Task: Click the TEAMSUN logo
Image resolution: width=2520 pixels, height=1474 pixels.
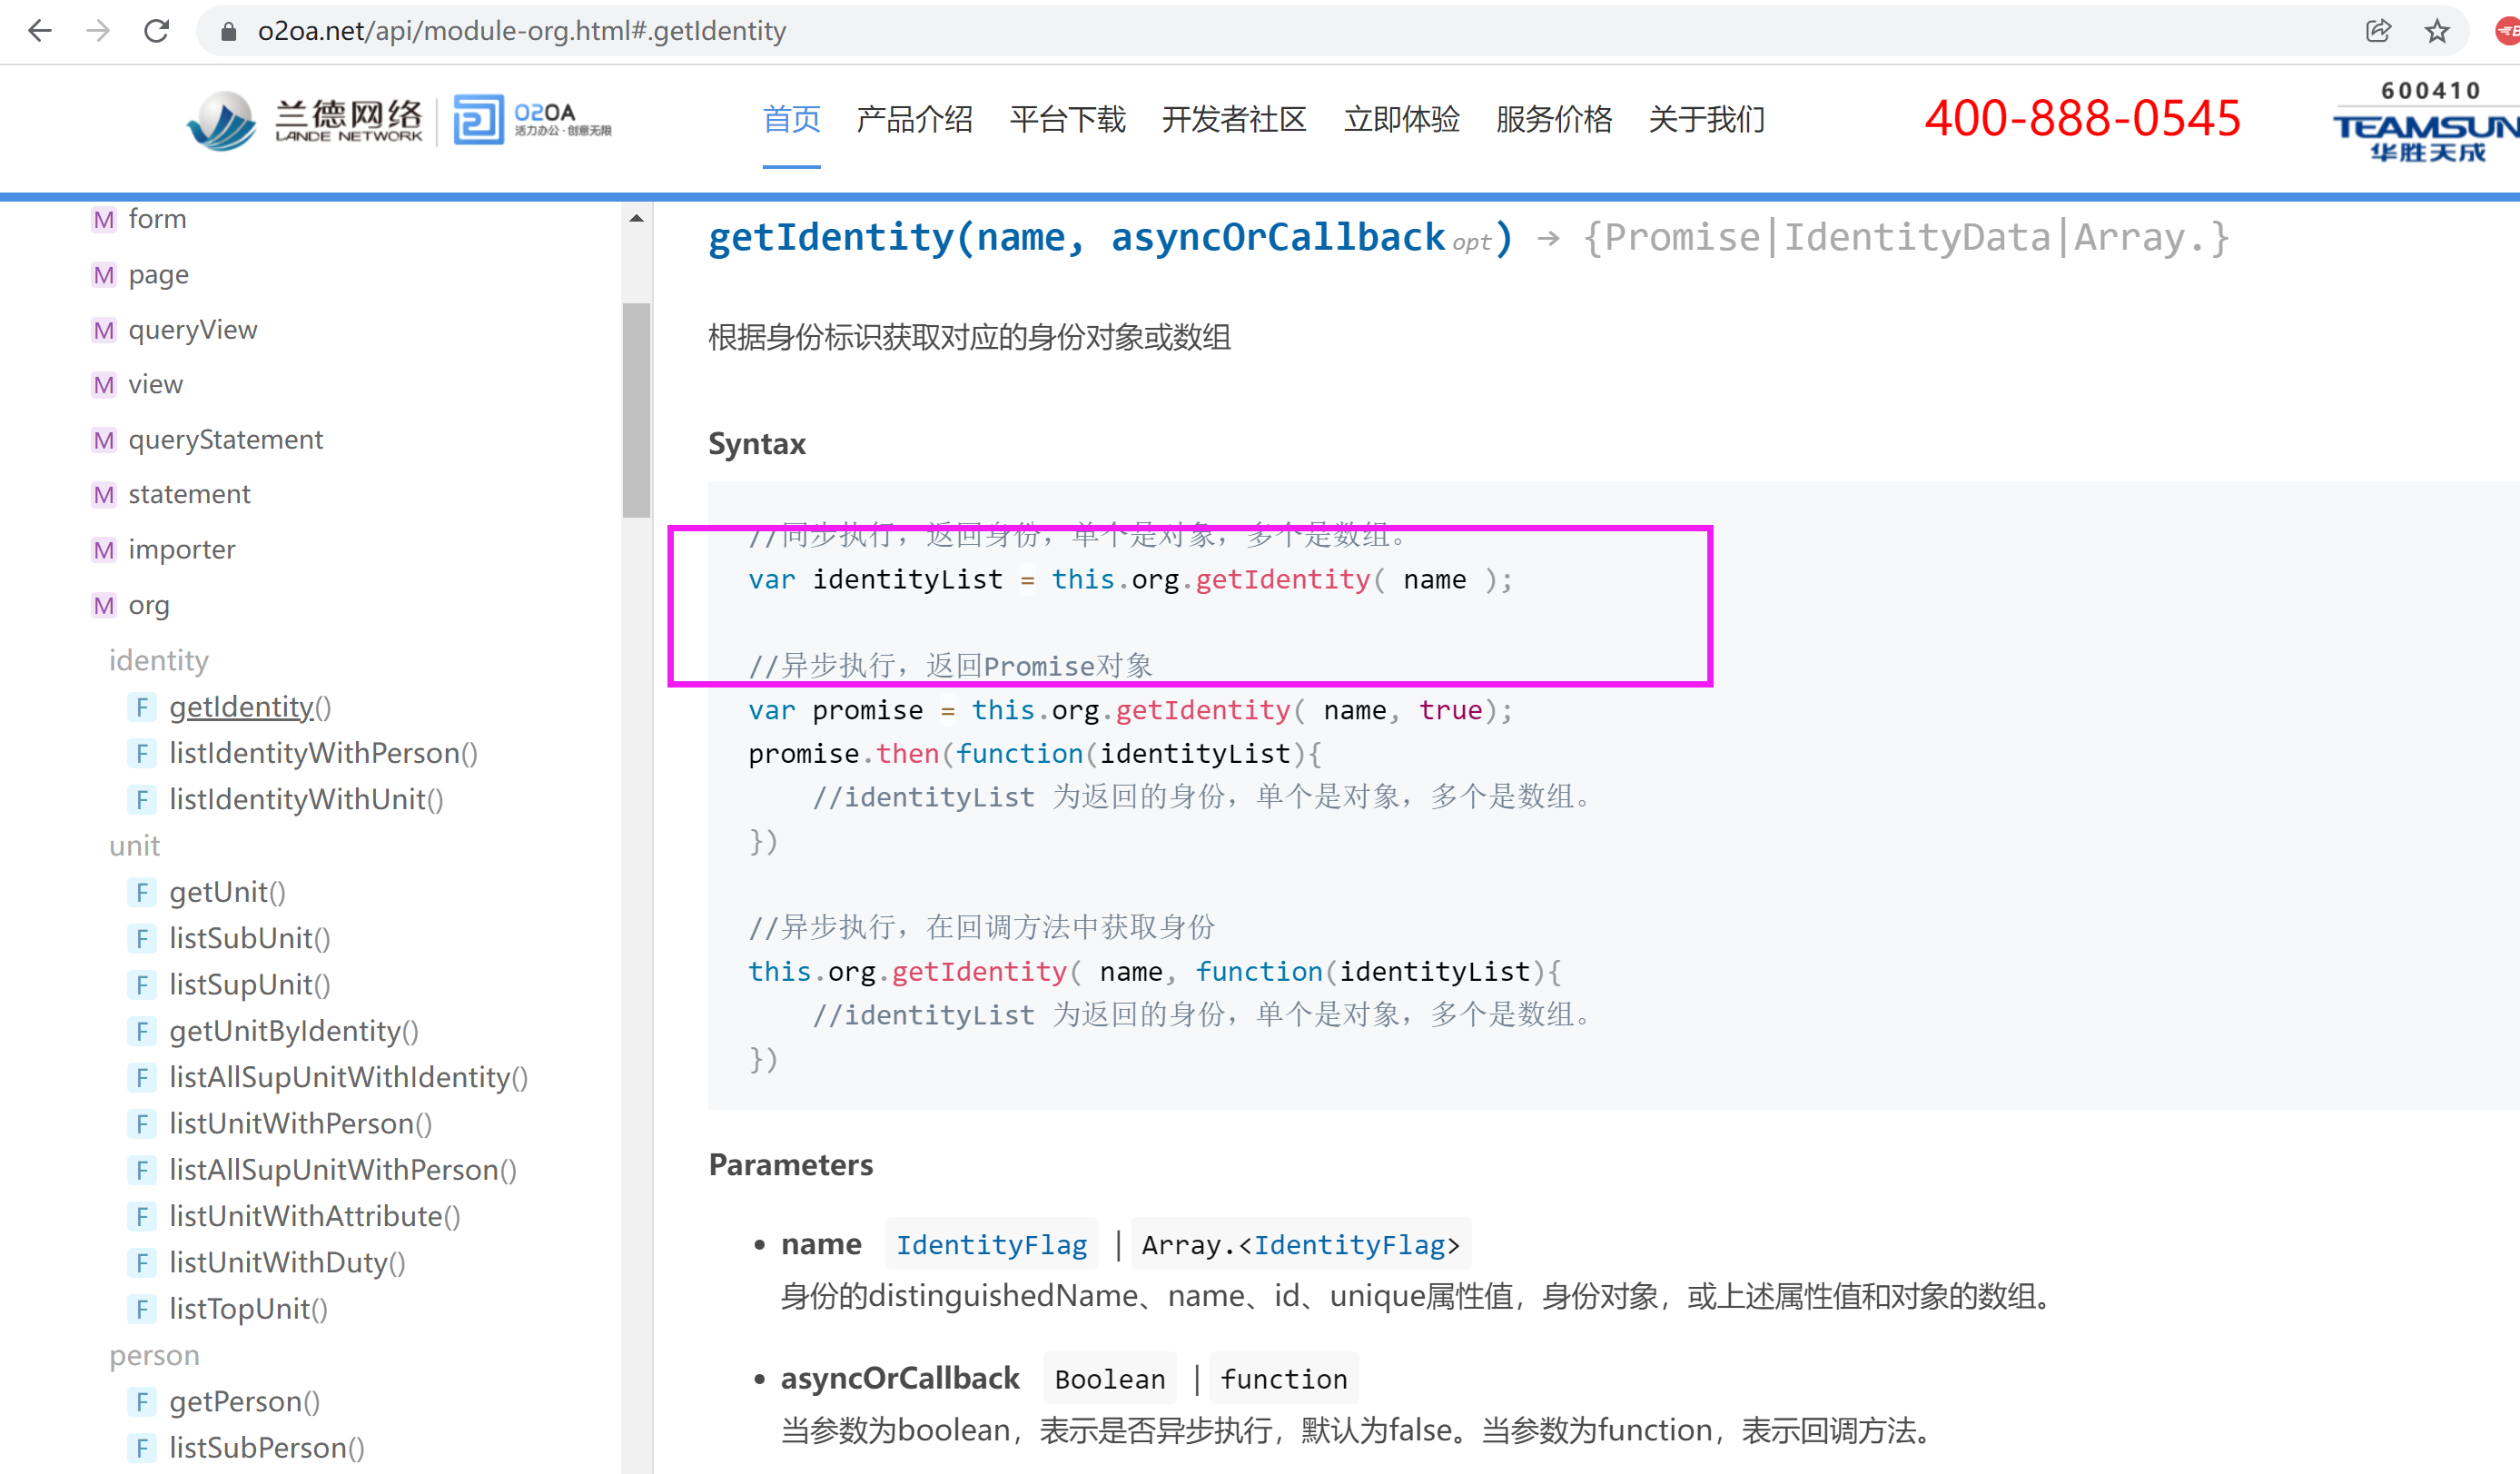Action: 2425,125
